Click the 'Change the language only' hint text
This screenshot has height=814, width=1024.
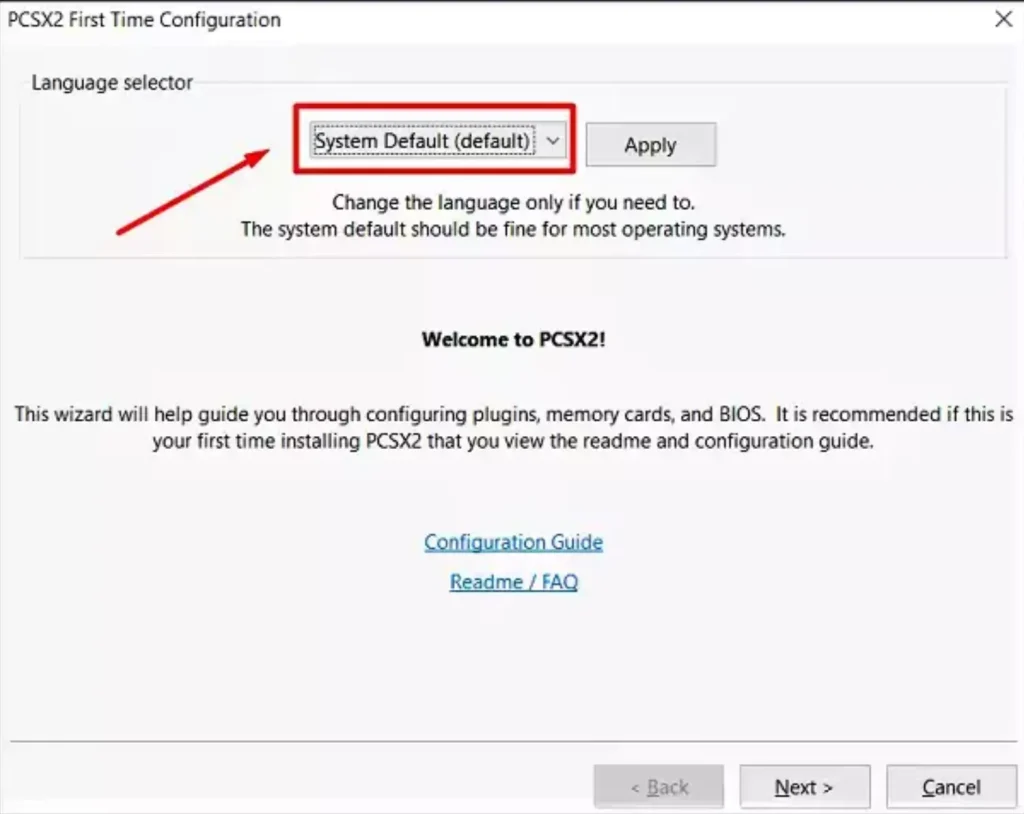click(x=513, y=202)
